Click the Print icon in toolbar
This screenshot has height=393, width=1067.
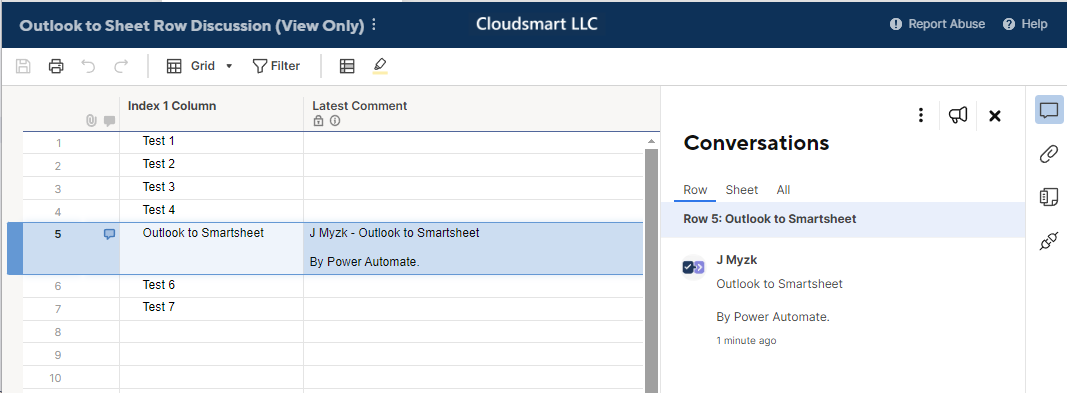(x=56, y=66)
